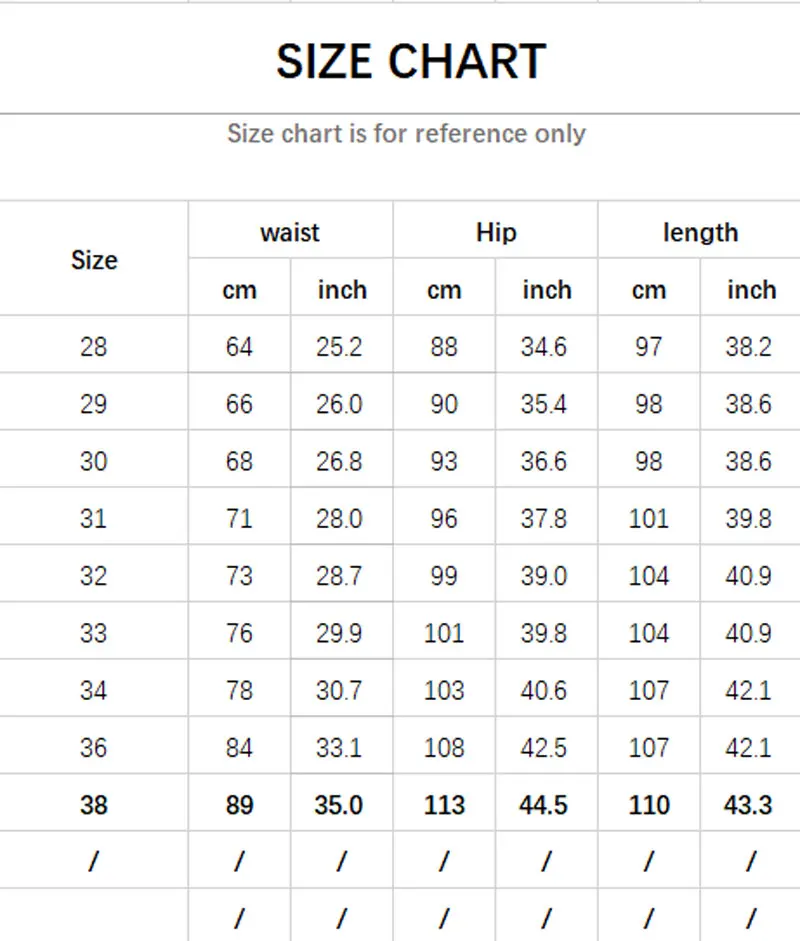Click the inch subheader under Hip
The height and width of the screenshot is (941, 800).
pos(547,290)
